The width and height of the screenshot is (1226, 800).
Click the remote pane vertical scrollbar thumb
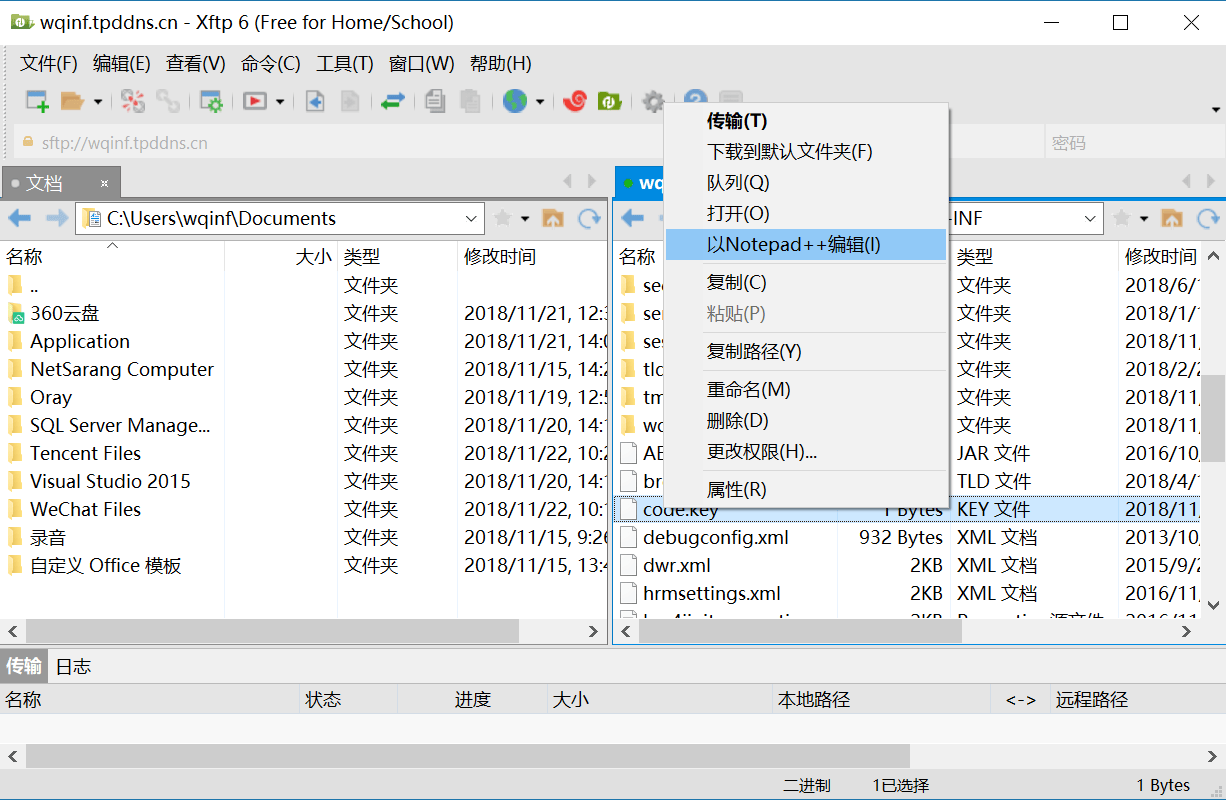point(1213,415)
